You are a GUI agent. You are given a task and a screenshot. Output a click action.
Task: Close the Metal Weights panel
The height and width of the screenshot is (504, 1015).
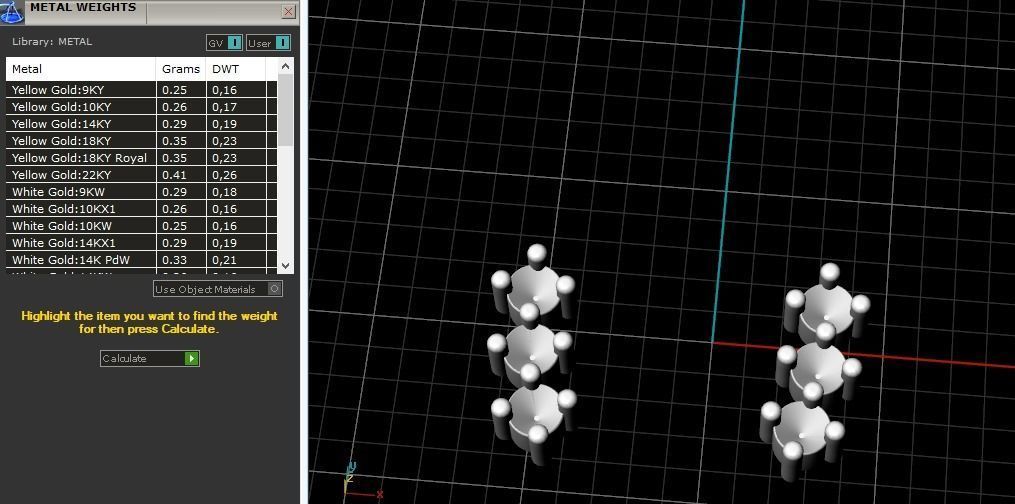(289, 12)
